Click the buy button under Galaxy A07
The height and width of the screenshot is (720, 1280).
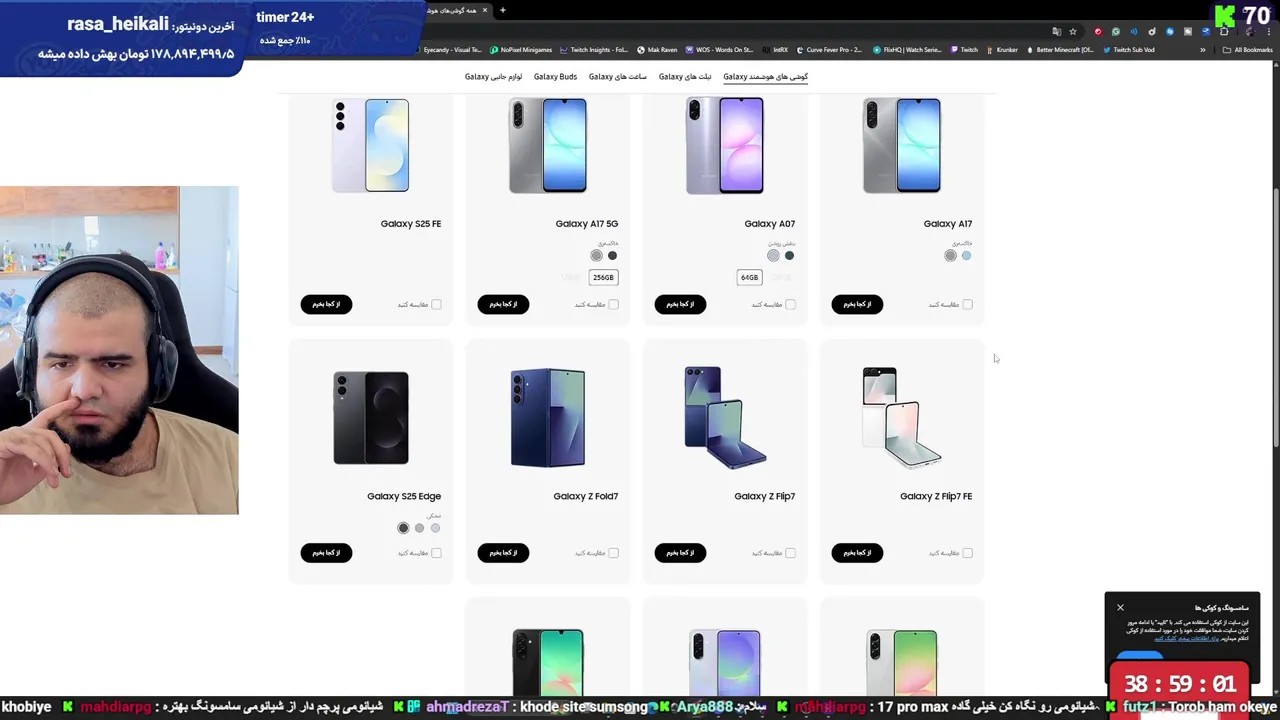(680, 304)
